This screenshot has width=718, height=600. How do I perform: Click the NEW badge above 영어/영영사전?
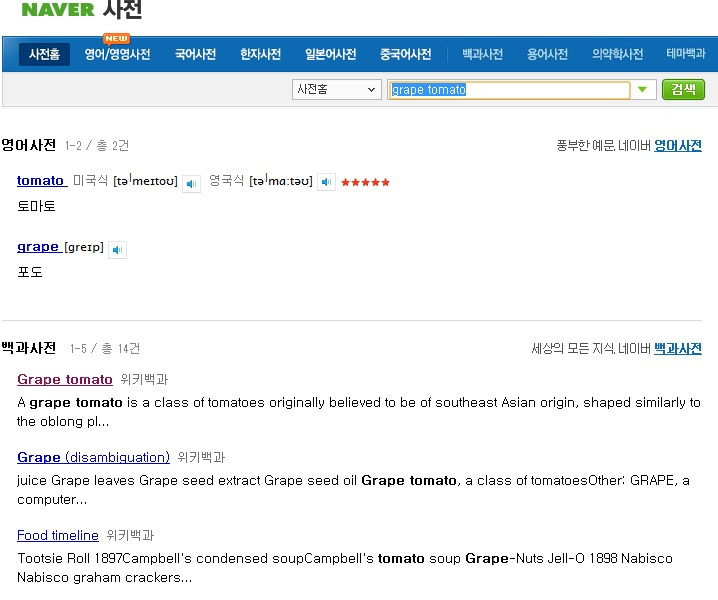pos(116,38)
